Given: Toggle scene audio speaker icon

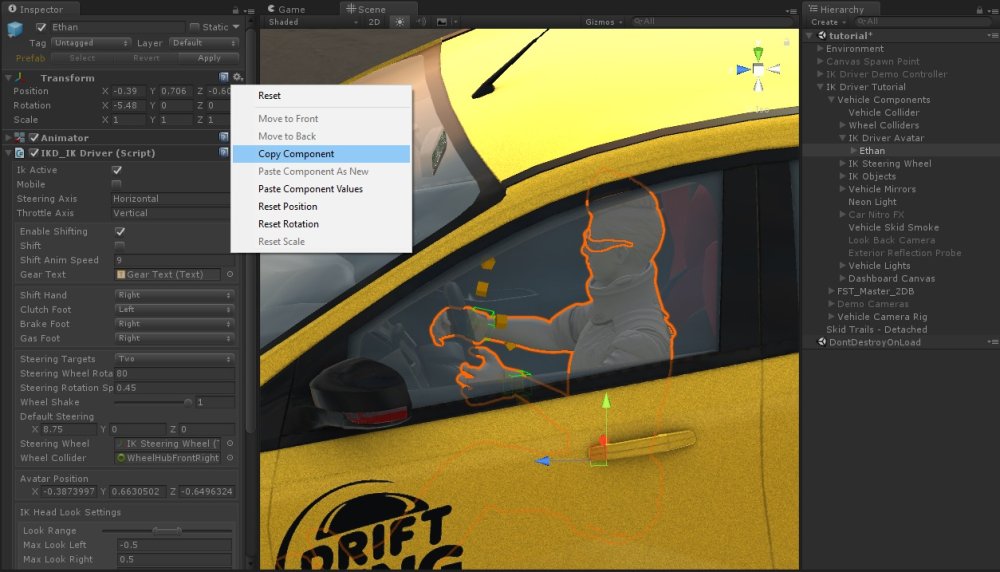Looking at the screenshot, I should 422,22.
